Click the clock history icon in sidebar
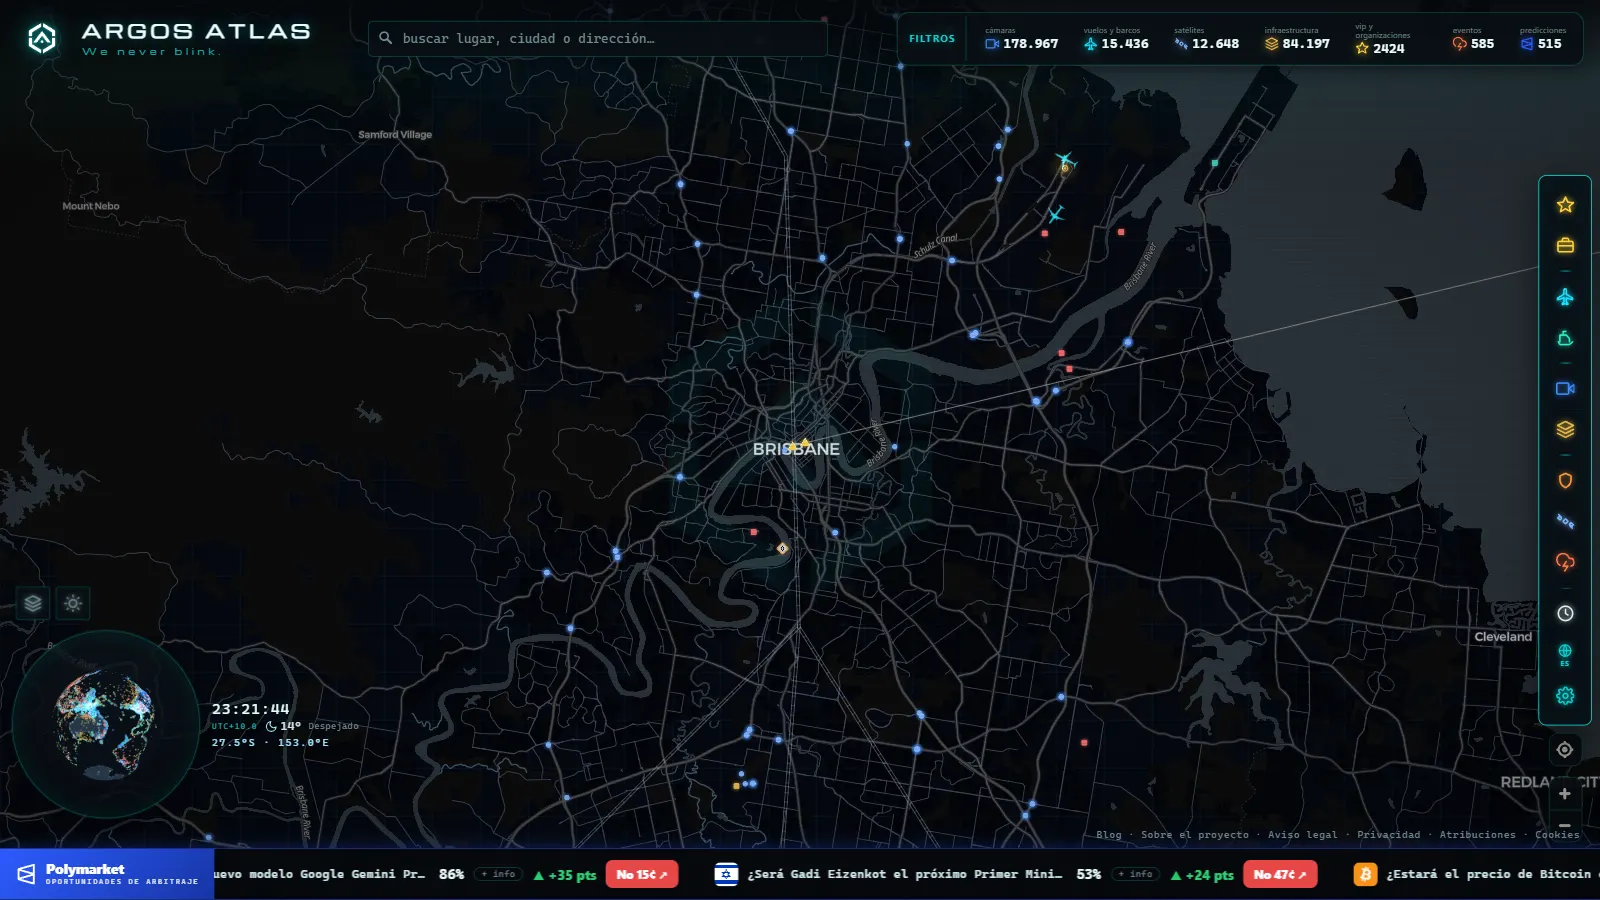This screenshot has height=900, width=1600. 1565,613
